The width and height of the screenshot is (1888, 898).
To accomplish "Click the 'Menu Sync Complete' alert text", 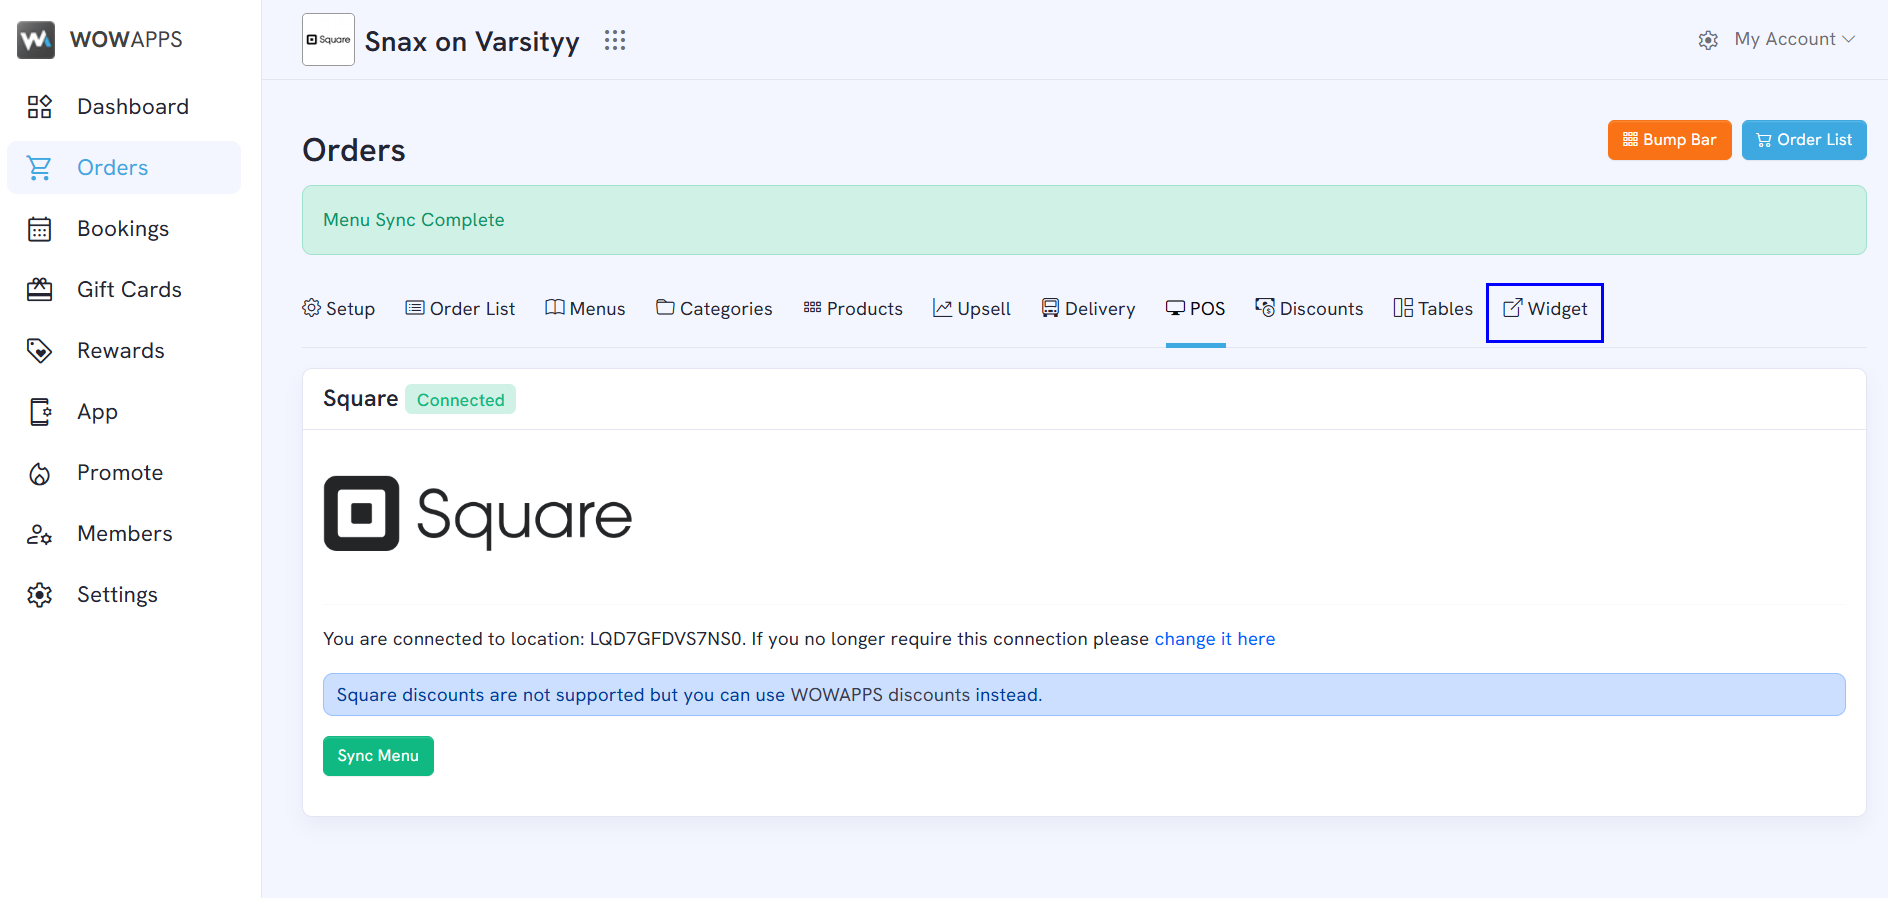I will coord(414,220).
